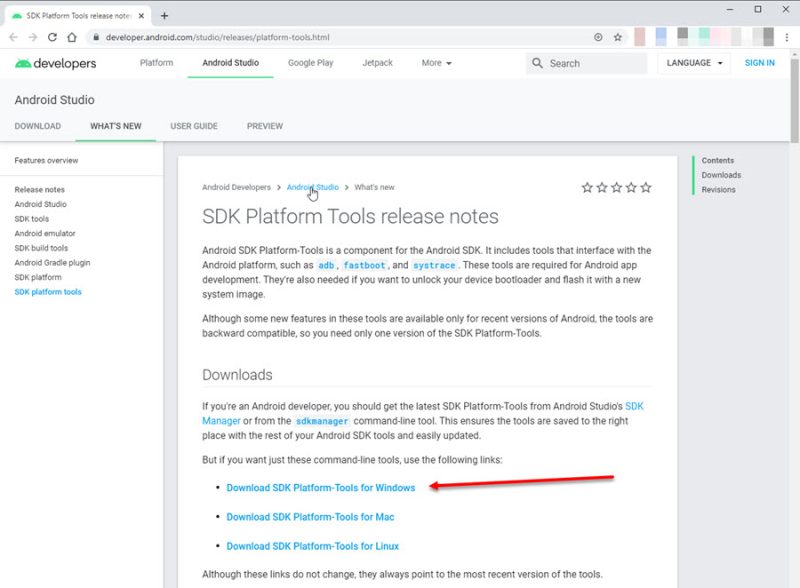Click Download SDK Platform-Tools for Windows
The height and width of the screenshot is (588, 800).
[x=320, y=488]
